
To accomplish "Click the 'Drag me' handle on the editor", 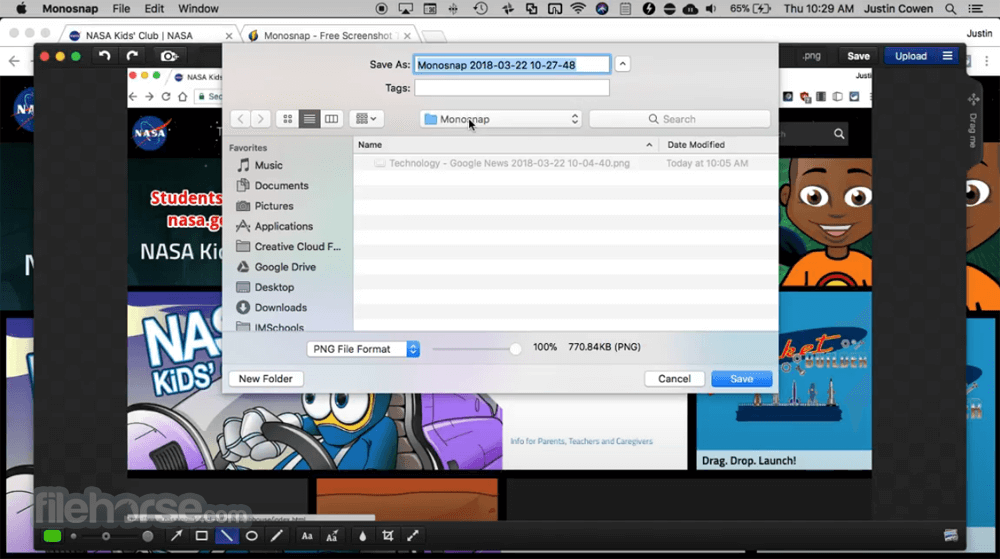I will click(x=973, y=121).
